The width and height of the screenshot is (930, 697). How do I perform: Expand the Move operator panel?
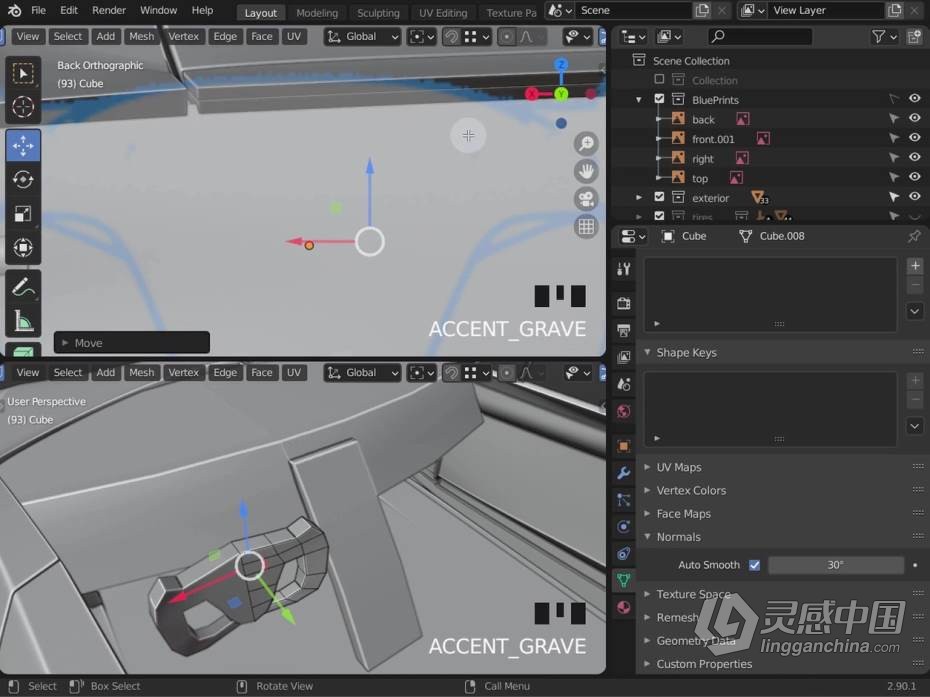(x=65, y=343)
